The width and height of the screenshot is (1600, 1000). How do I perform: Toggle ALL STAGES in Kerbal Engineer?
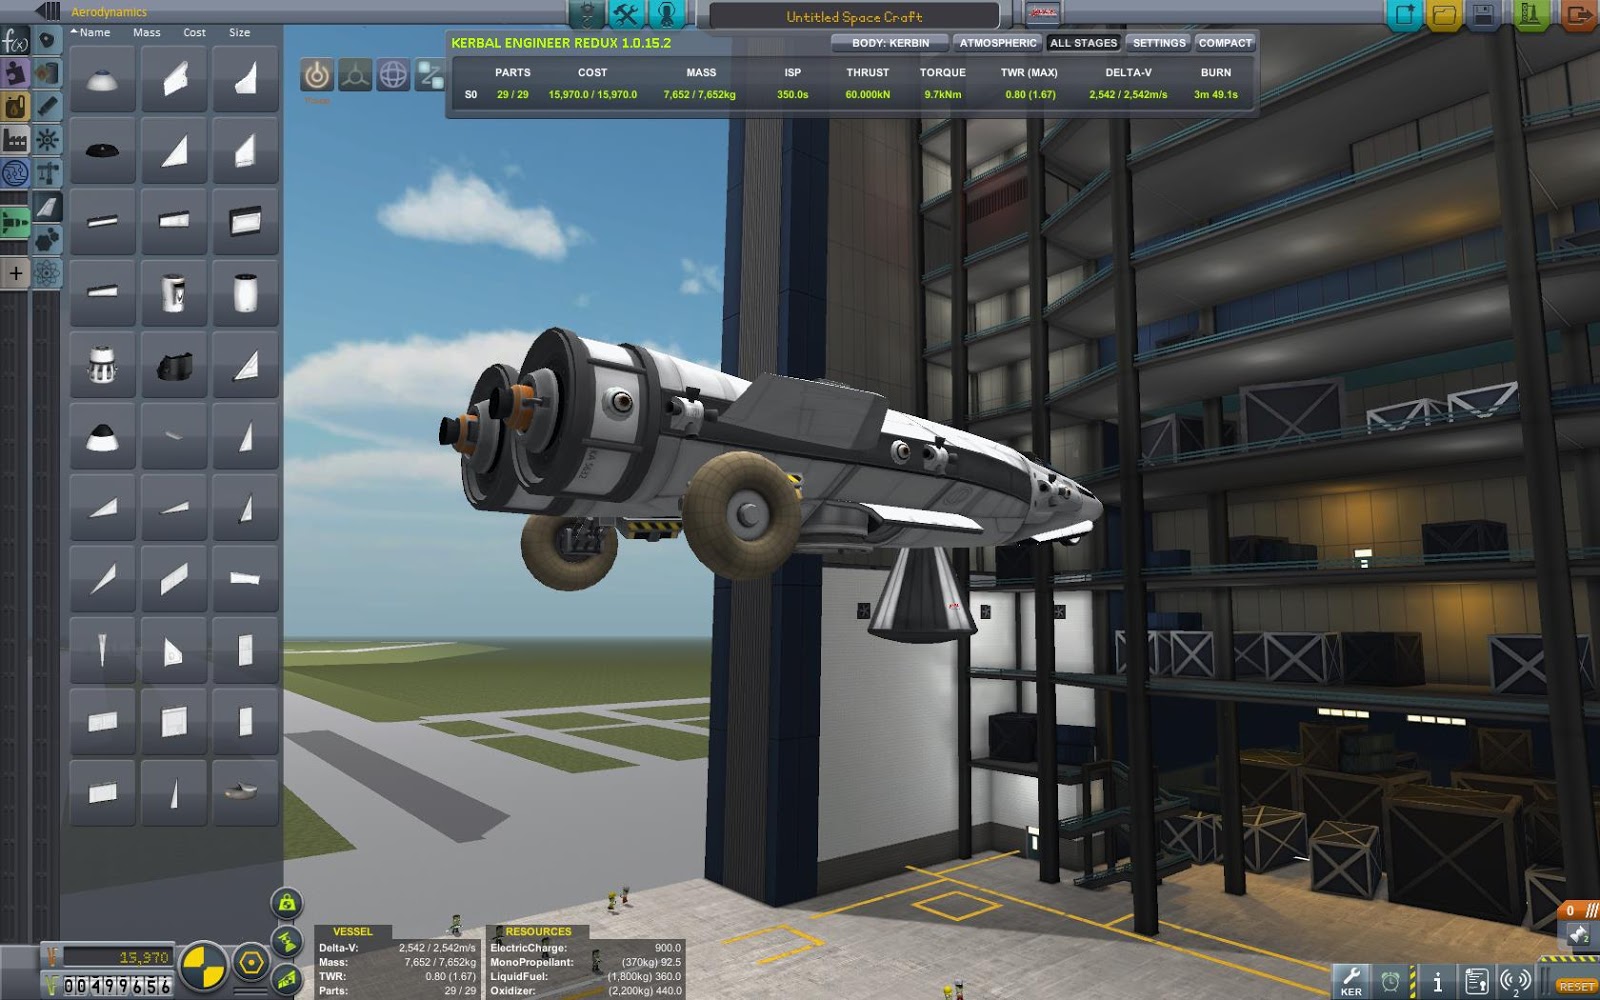(x=1083, y=43)
